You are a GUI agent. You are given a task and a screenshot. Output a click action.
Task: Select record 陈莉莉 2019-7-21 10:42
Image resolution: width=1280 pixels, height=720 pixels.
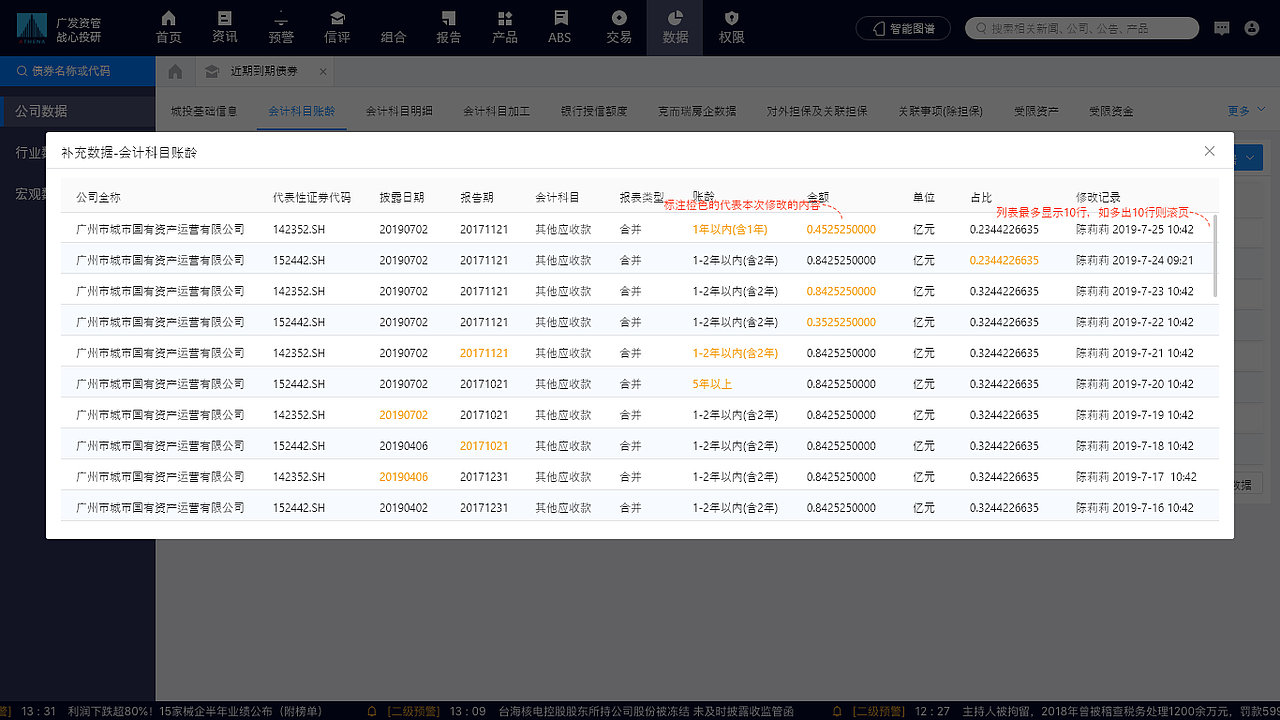pos(1135,353)
